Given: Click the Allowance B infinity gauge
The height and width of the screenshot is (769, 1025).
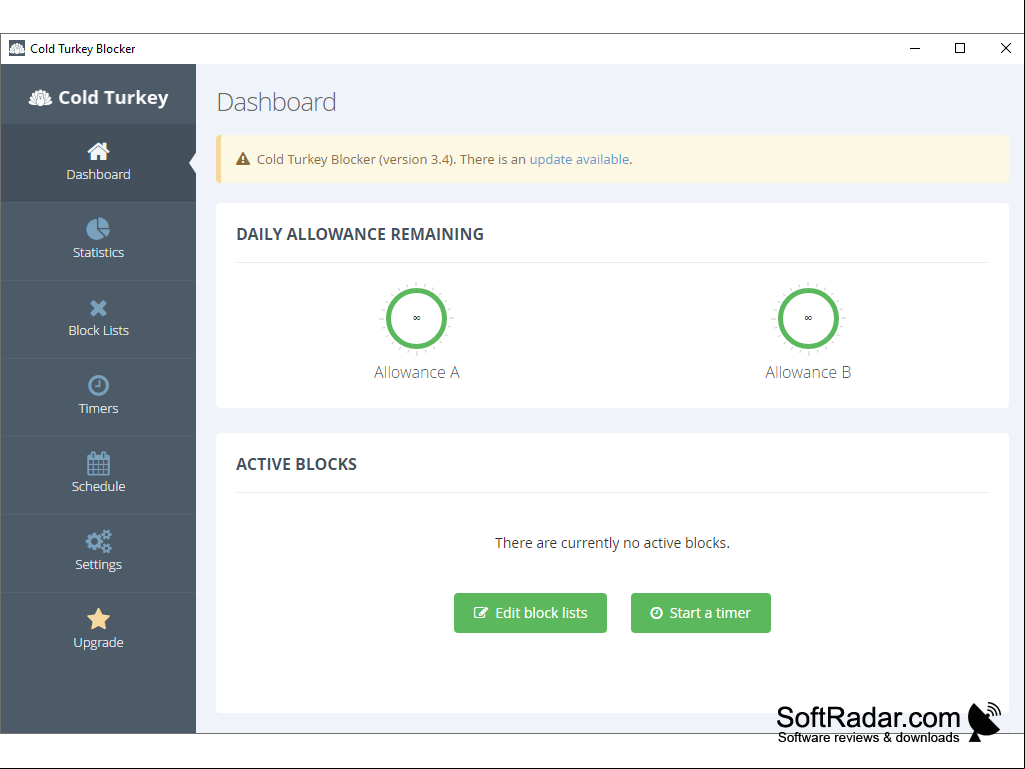Looking at the screenshot, I should coord(808,318).
